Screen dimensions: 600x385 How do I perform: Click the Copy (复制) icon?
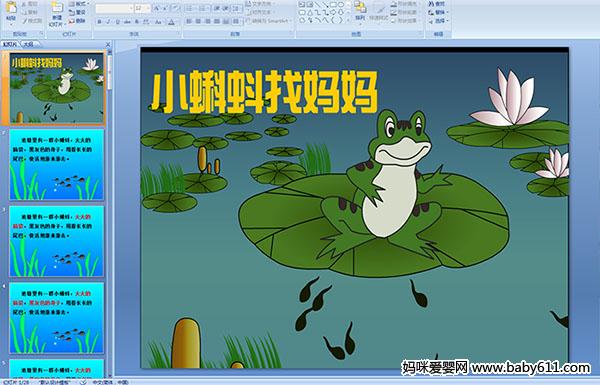coord(24,12)
